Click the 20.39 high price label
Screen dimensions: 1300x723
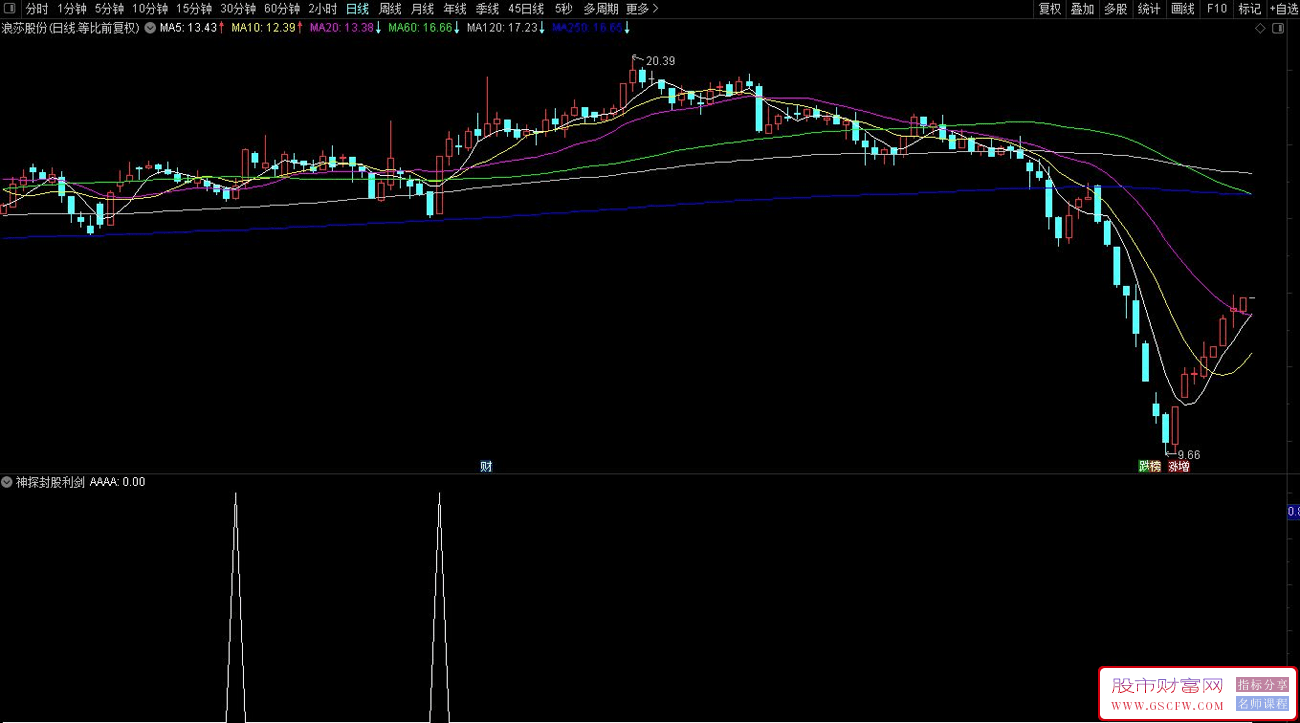pyautogui.click(x=660, y=61)
